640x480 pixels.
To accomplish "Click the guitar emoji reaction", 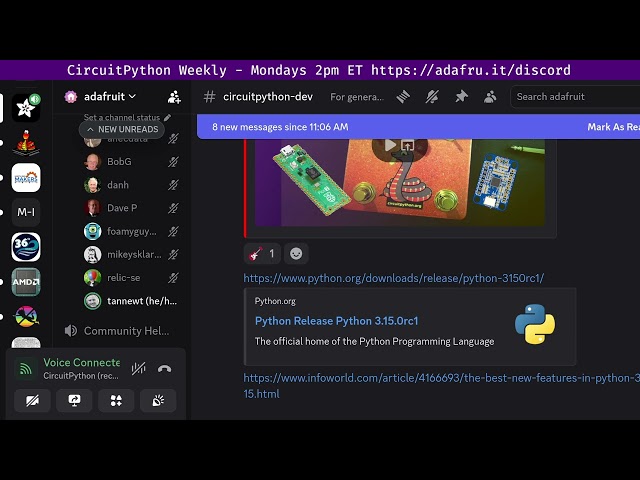I will point(262,254).
